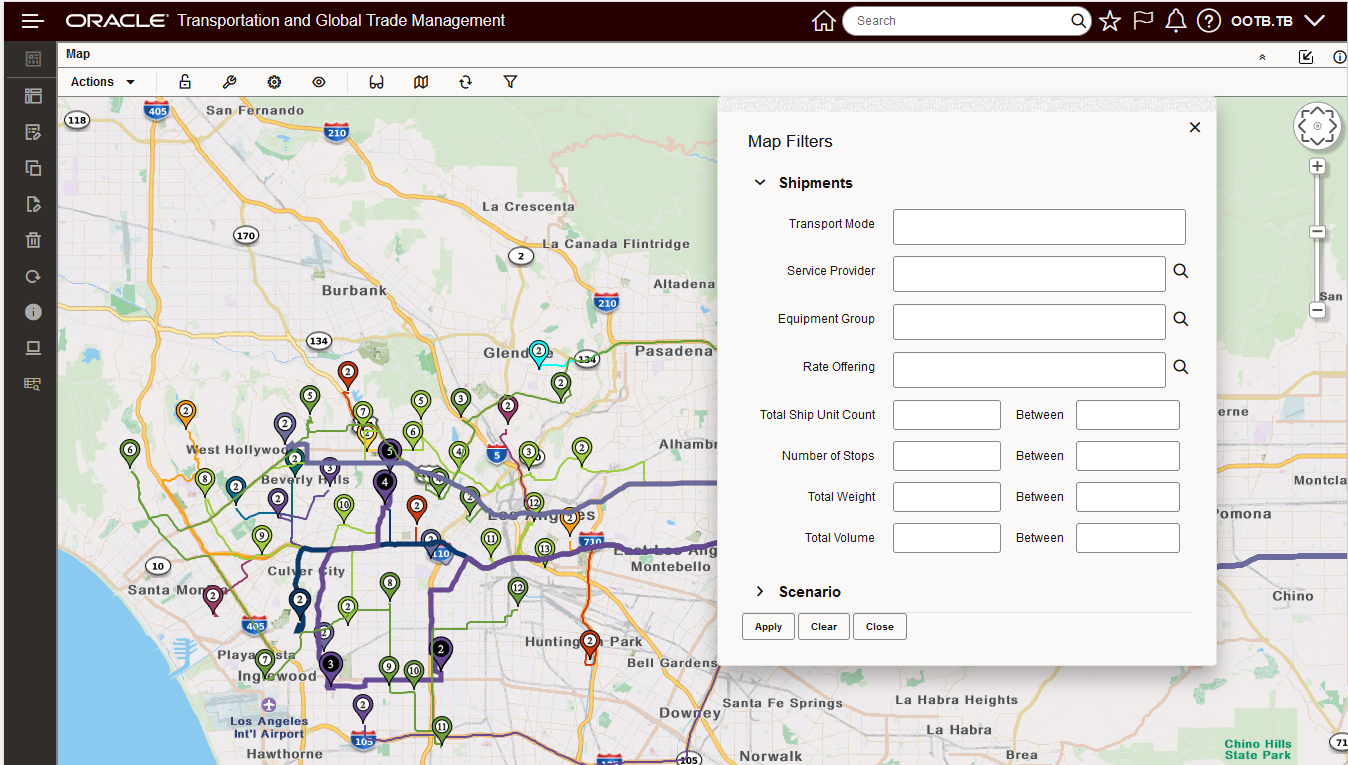This screenshot has width=1348, height=765.
Task: Expand the Scenario filter section
Action: [x=760, y=592]
